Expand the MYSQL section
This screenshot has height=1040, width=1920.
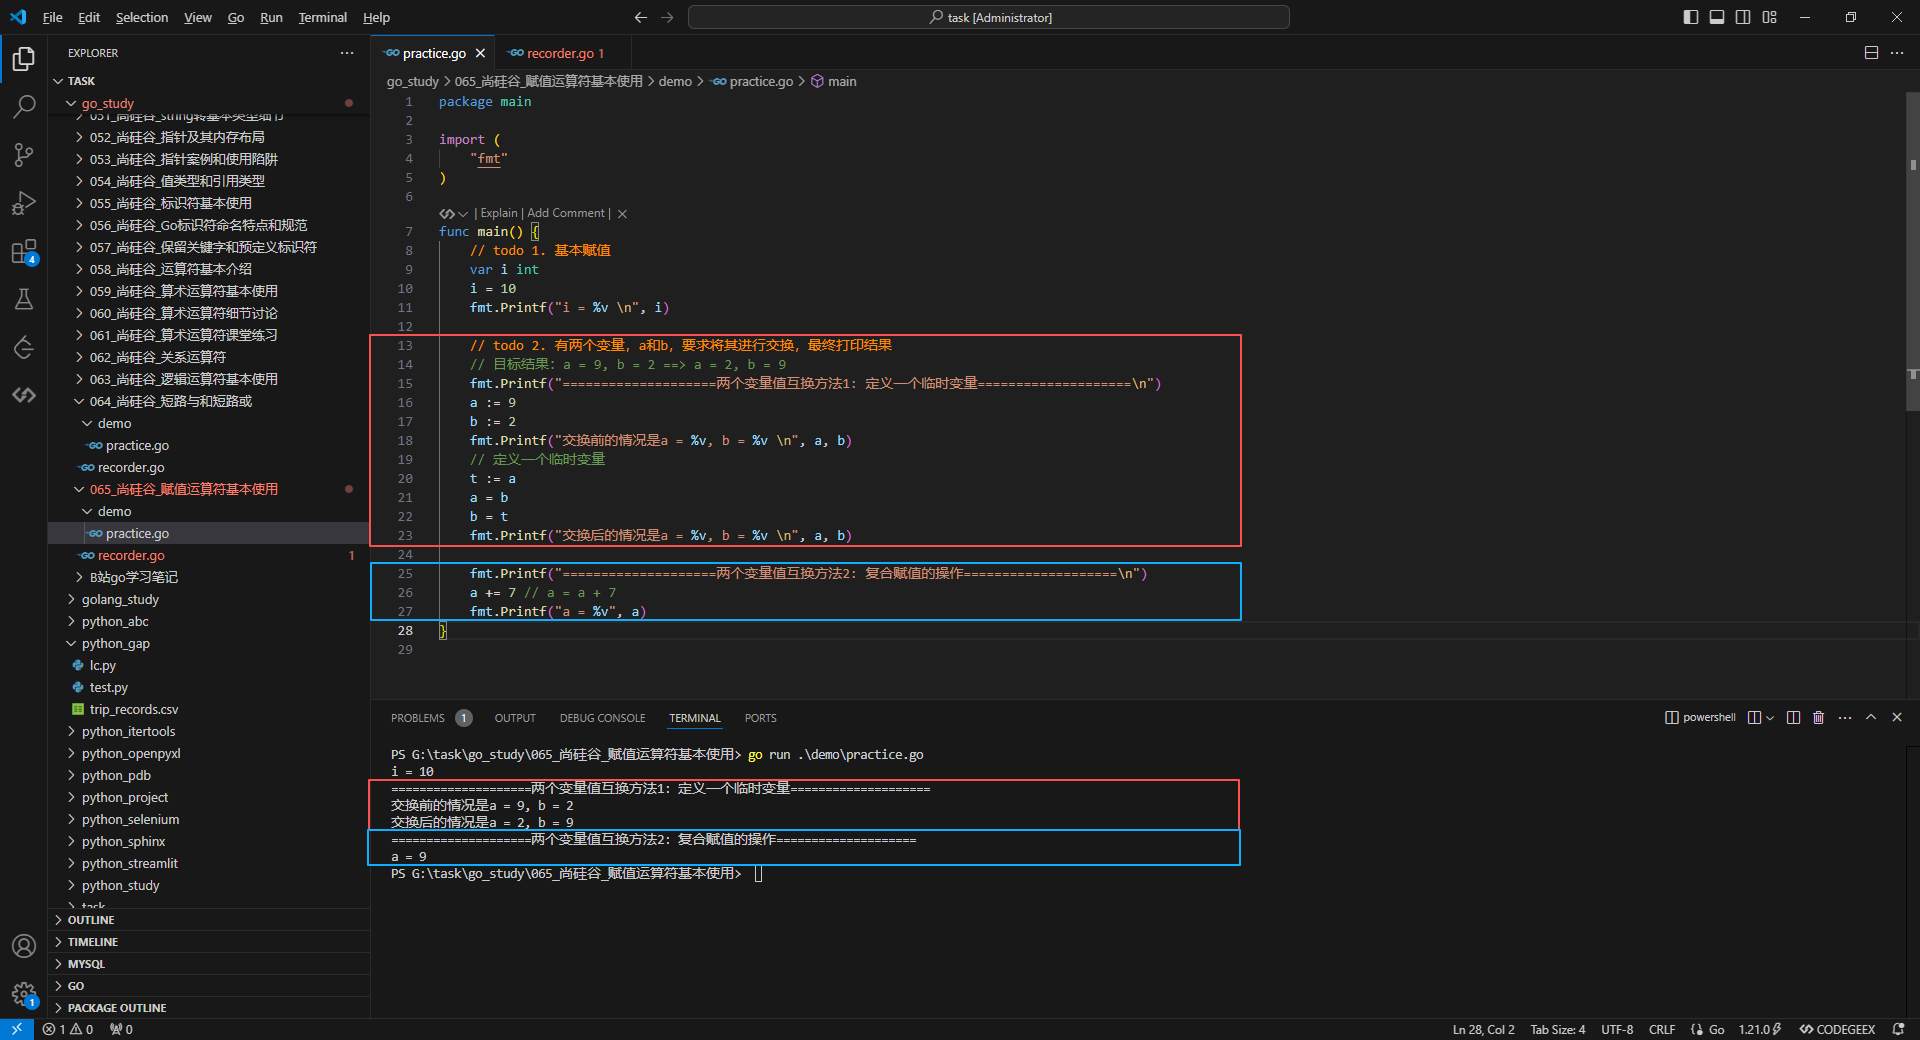pos(209,964)
